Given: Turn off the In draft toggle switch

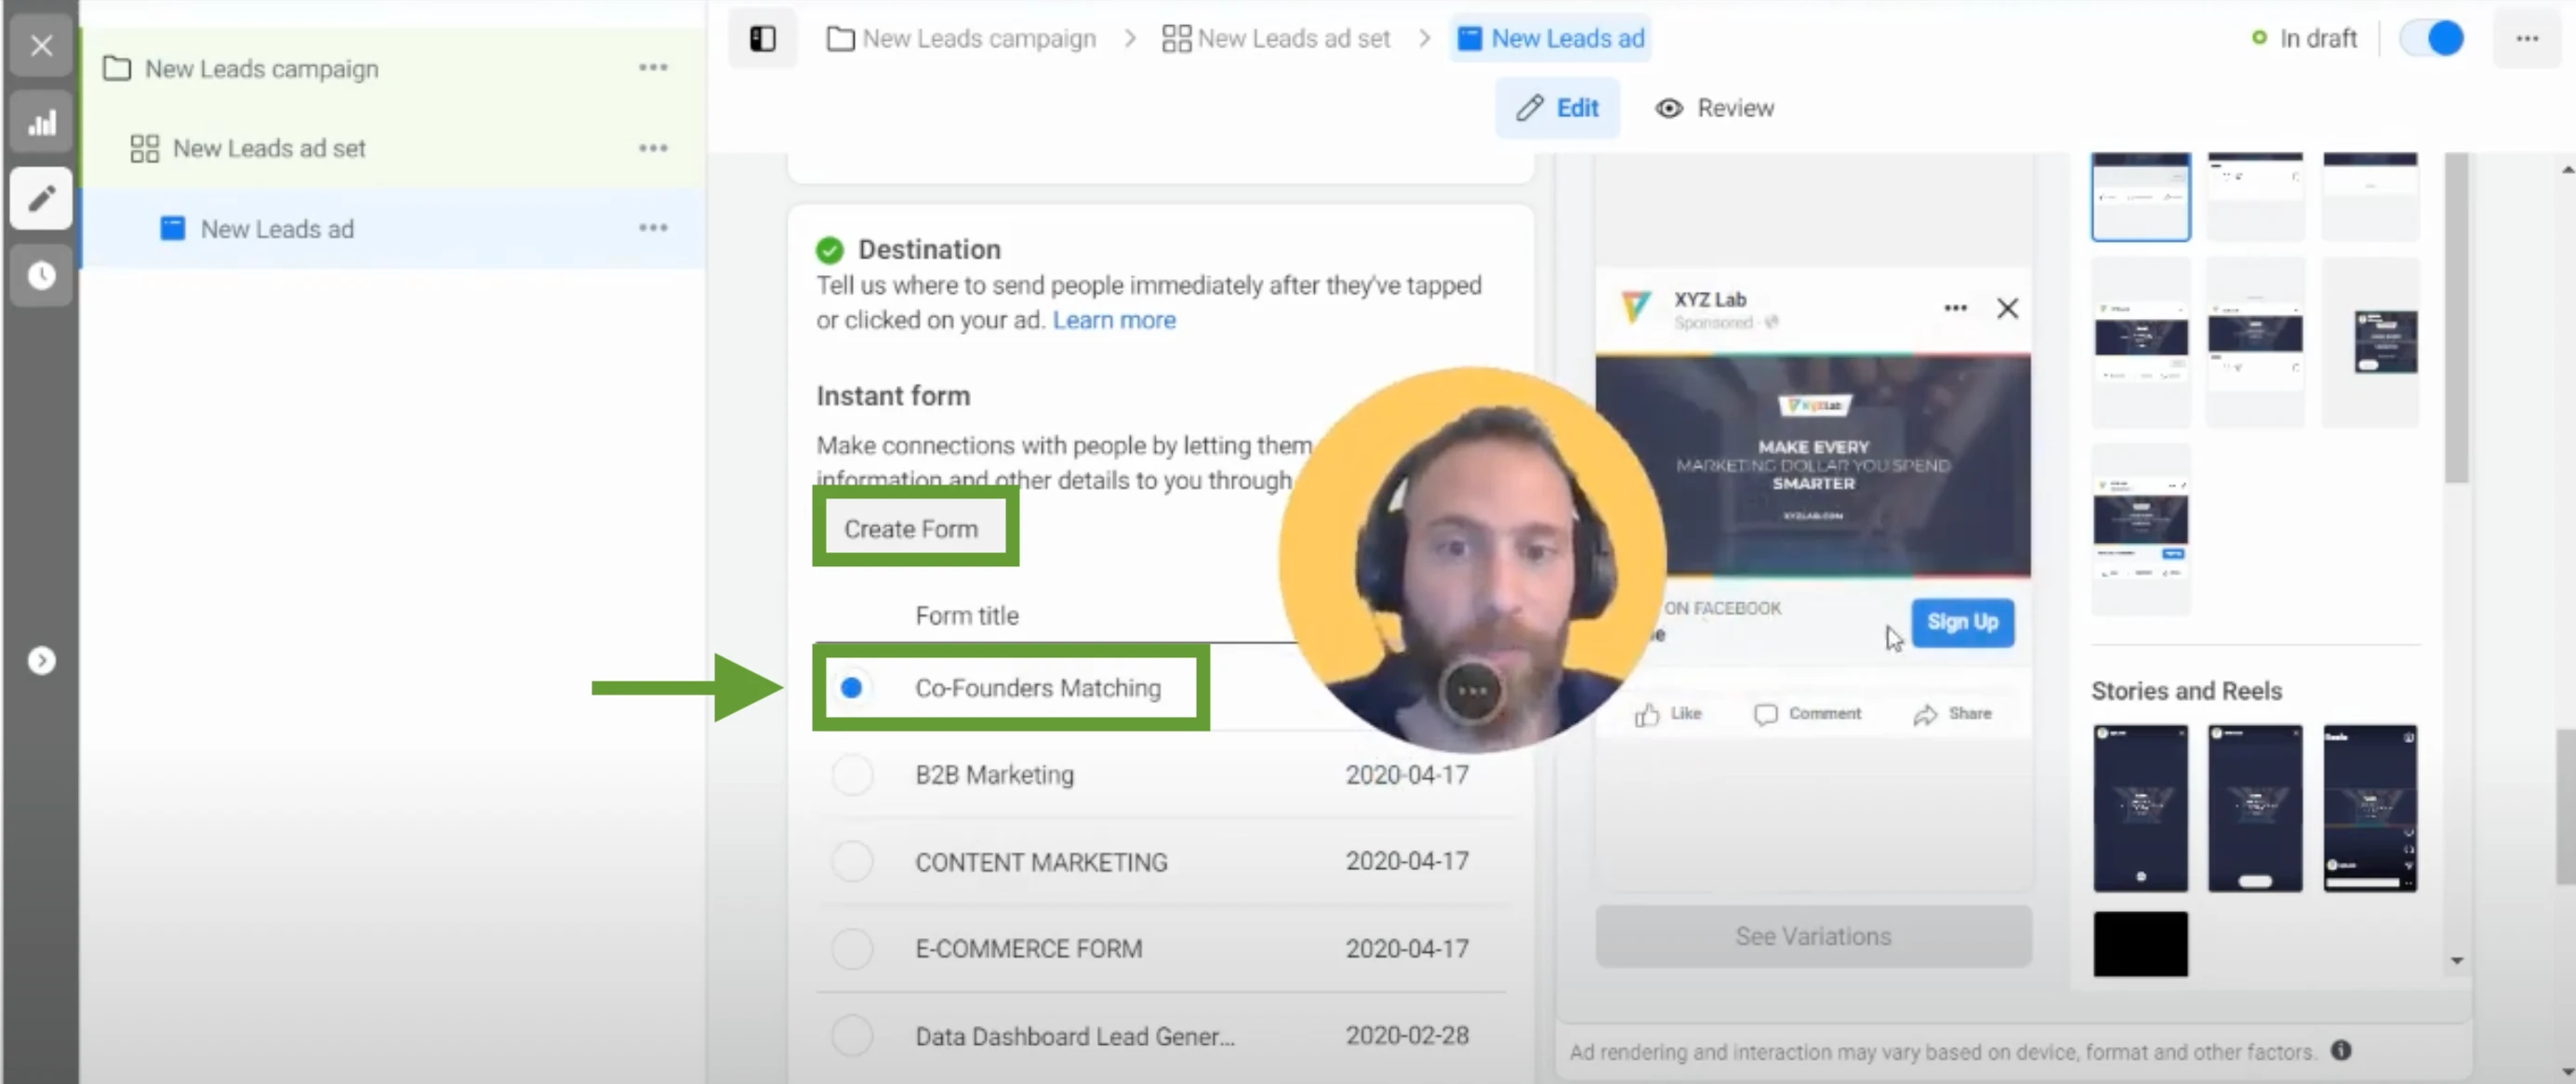Looking at the screenshot, I should pyautogui.click(x=2432, y=38).
